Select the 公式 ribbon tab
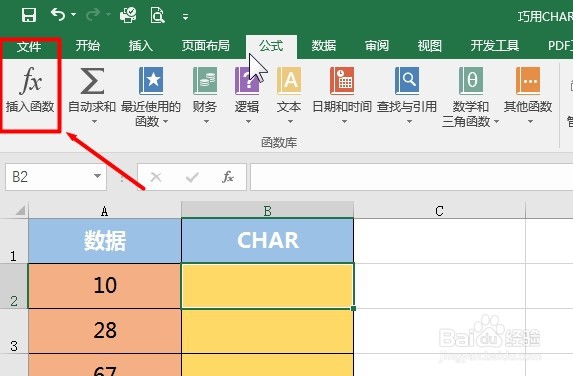Viewport: 573px width, 376px height. (x=271, y=46)
